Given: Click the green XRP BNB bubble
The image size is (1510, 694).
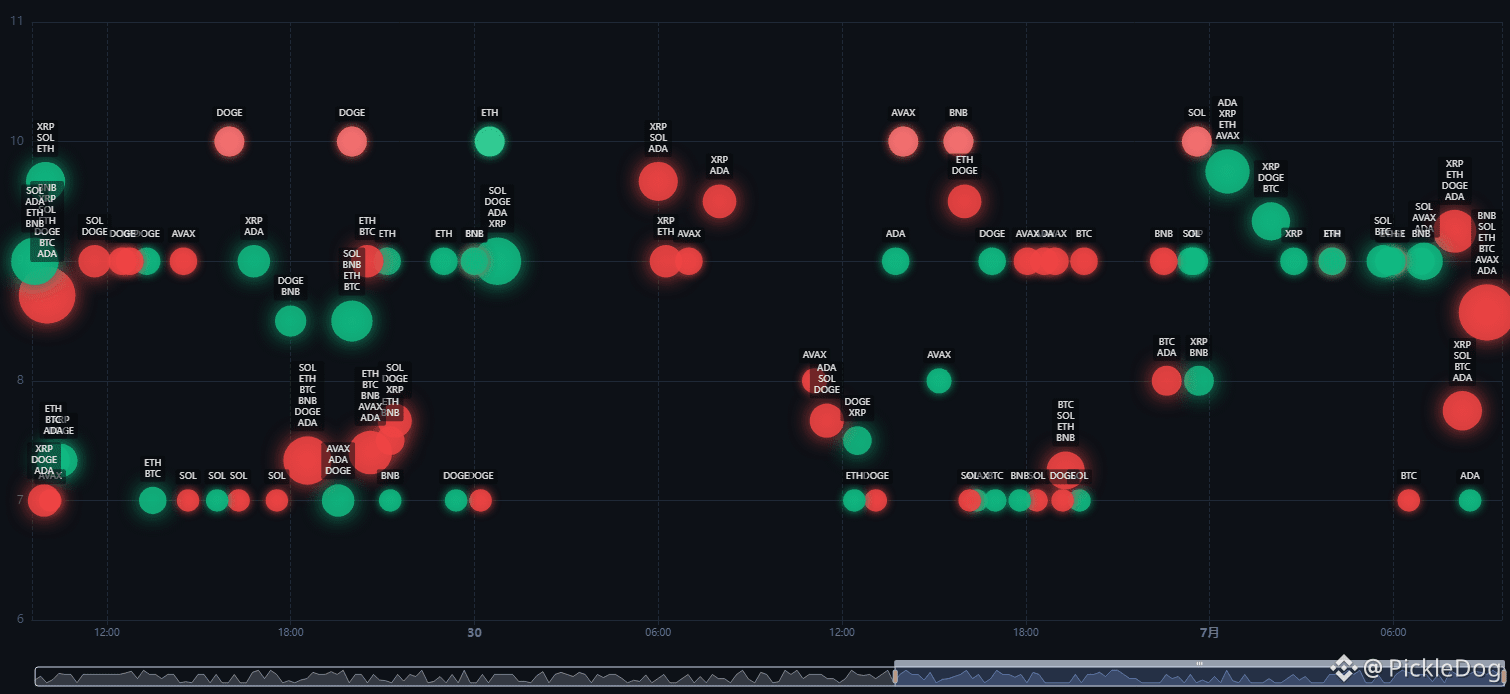Looking at the screenshot, I should [1198, 381].
